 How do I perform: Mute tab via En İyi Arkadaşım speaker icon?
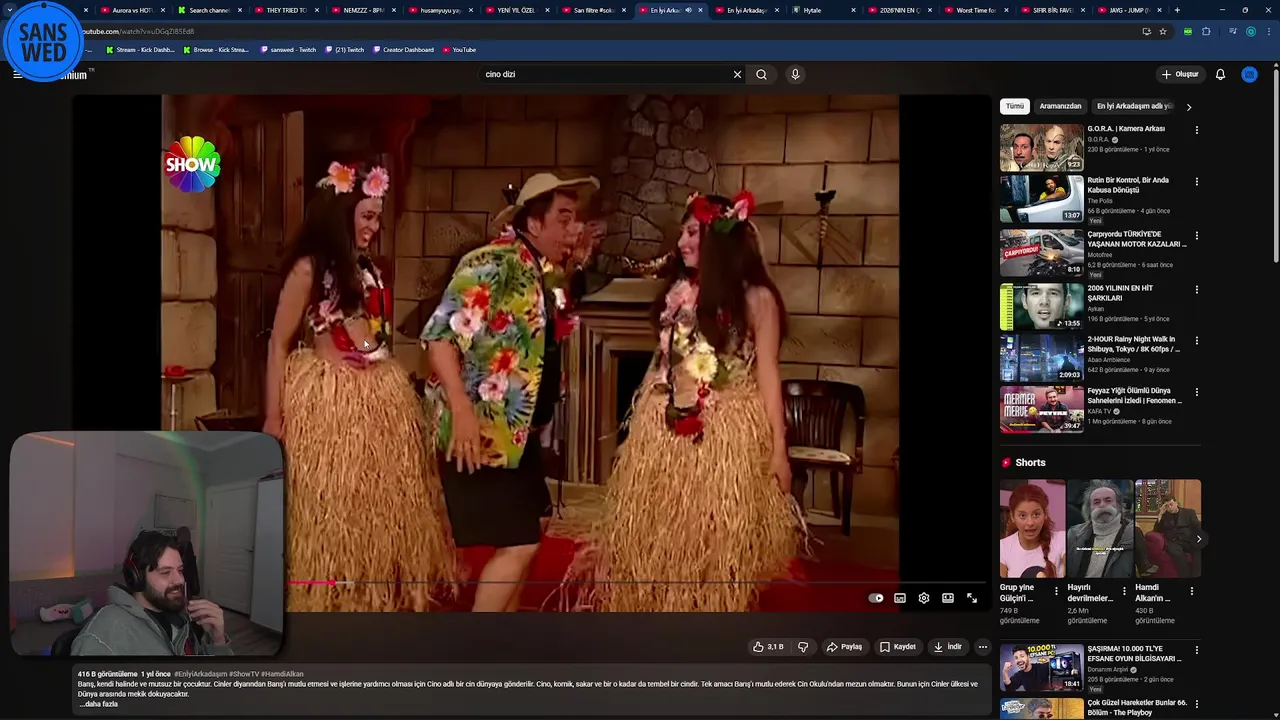point(688,10)
